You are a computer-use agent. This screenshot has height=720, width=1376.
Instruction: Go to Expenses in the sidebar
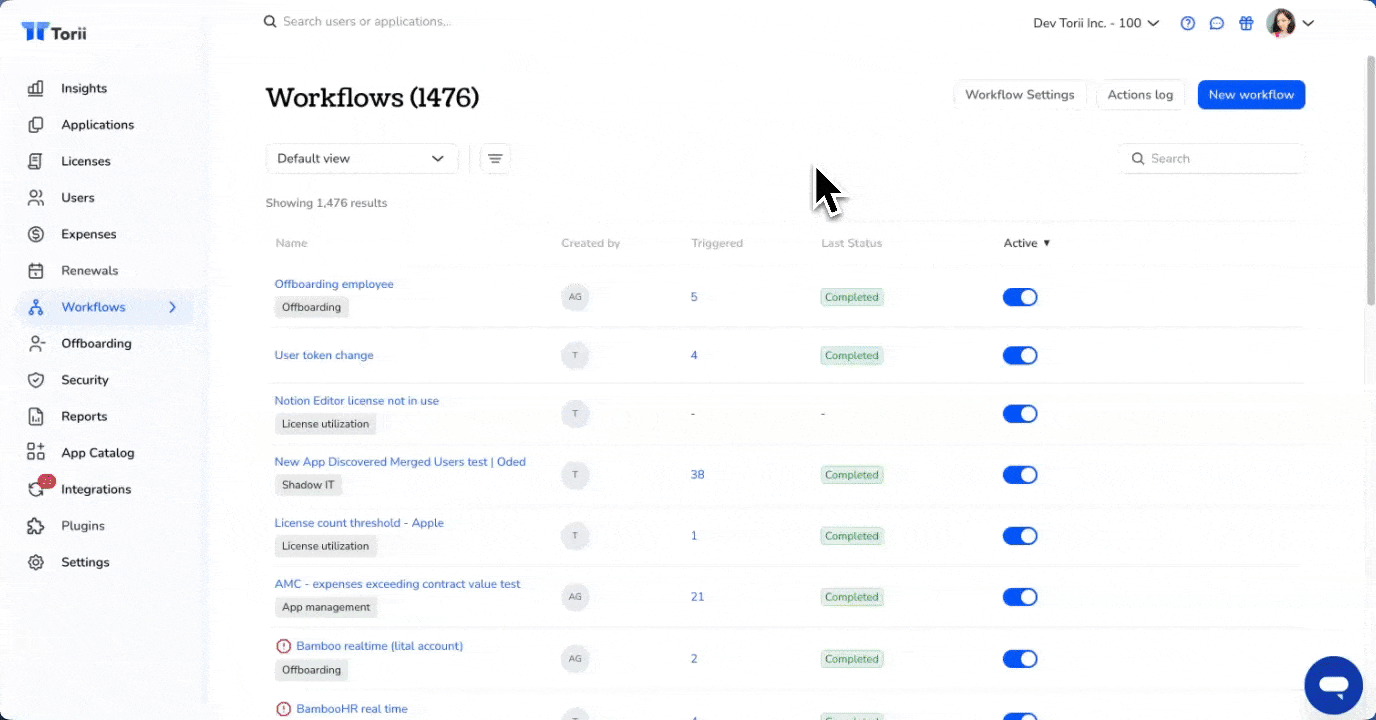[89, 234]
